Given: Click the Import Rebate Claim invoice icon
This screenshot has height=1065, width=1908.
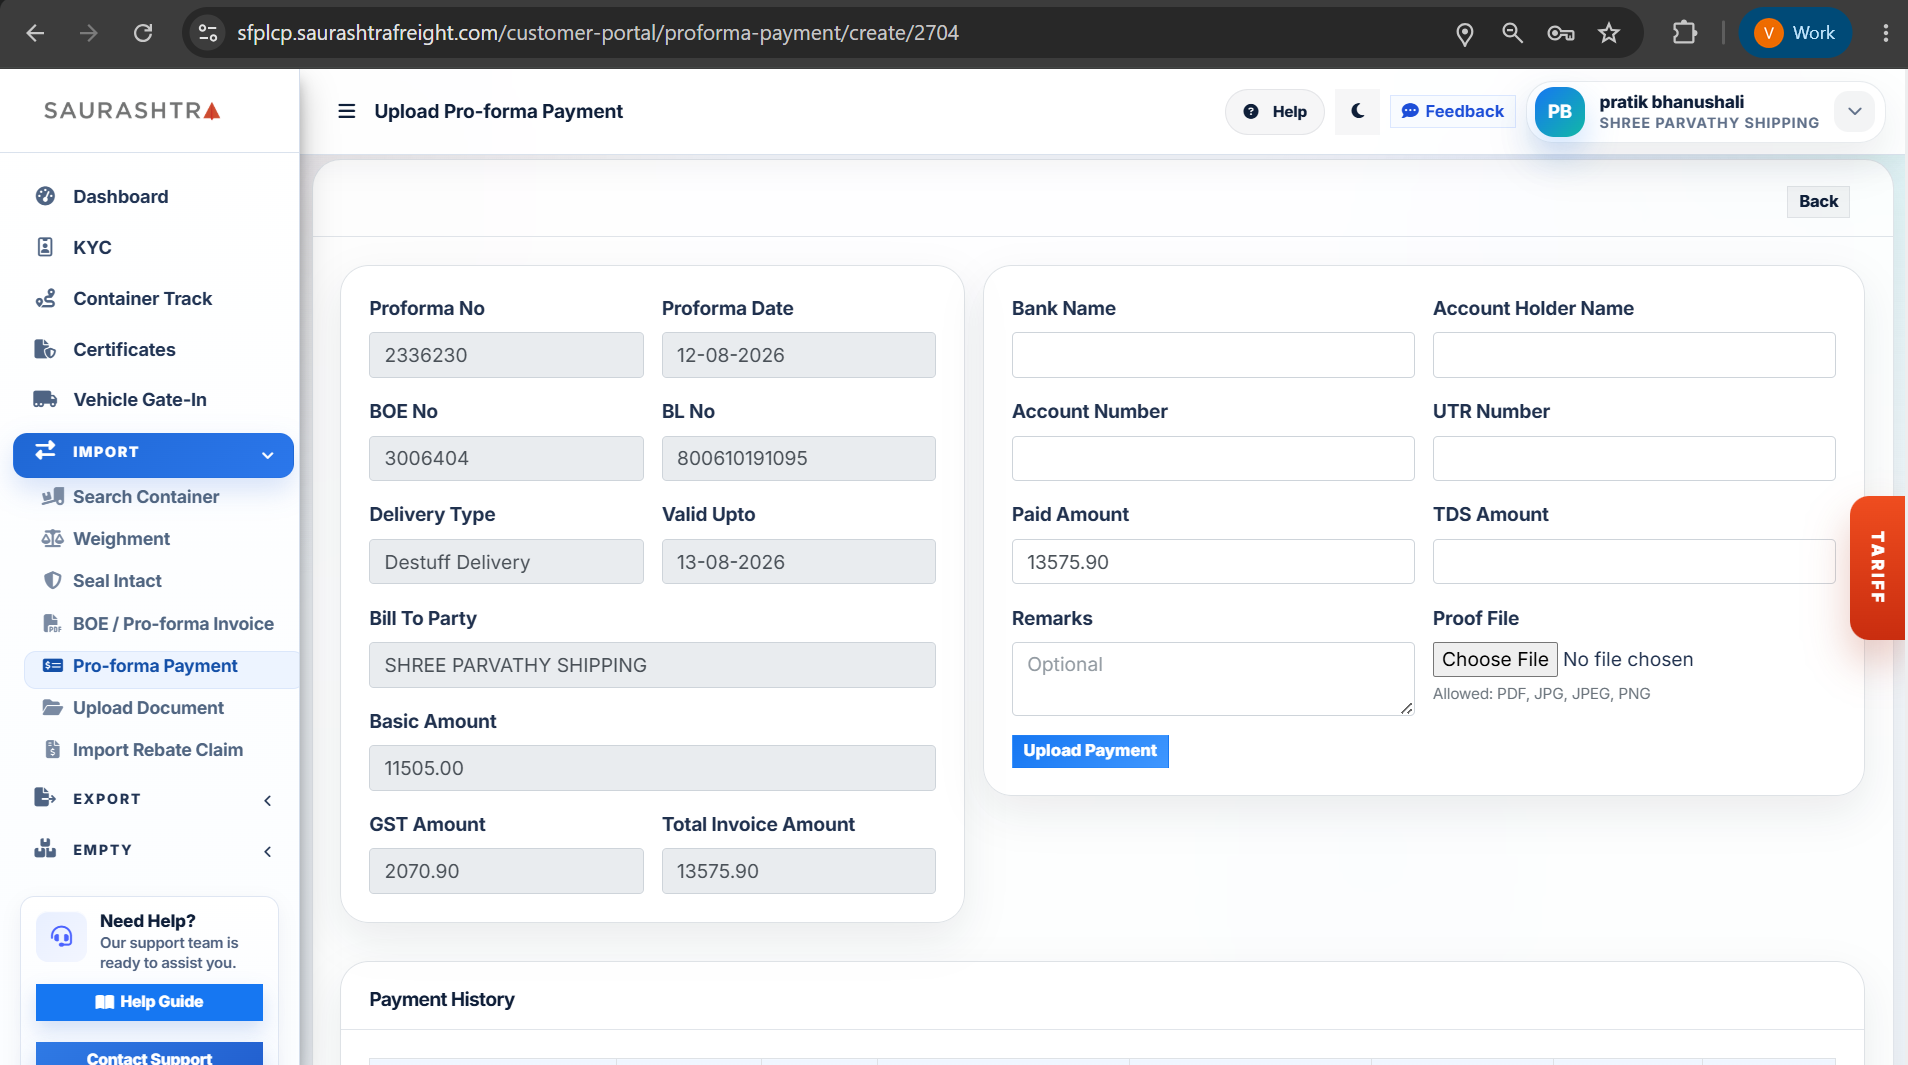Looking at the screenshot, I should click(53, 749).
